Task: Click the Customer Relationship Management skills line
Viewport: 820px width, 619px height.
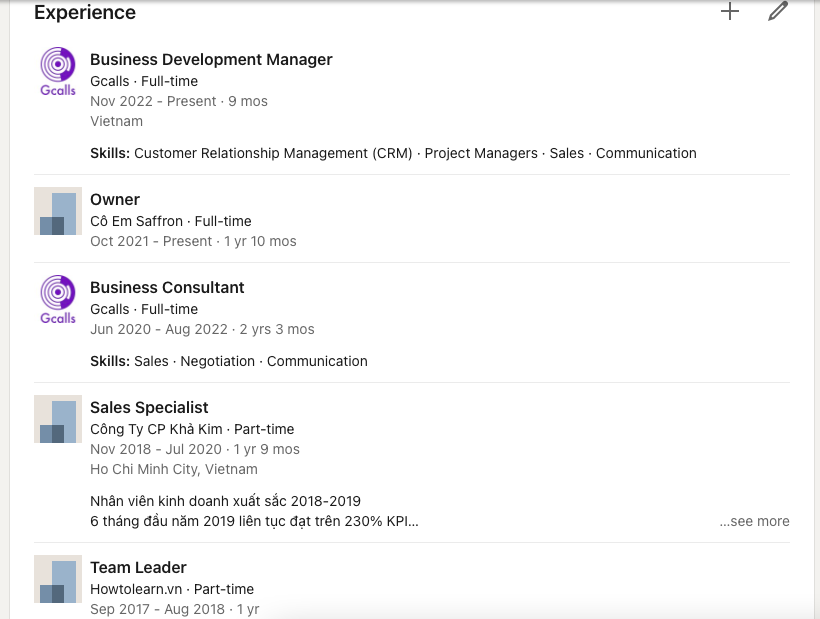Action: 393,153
